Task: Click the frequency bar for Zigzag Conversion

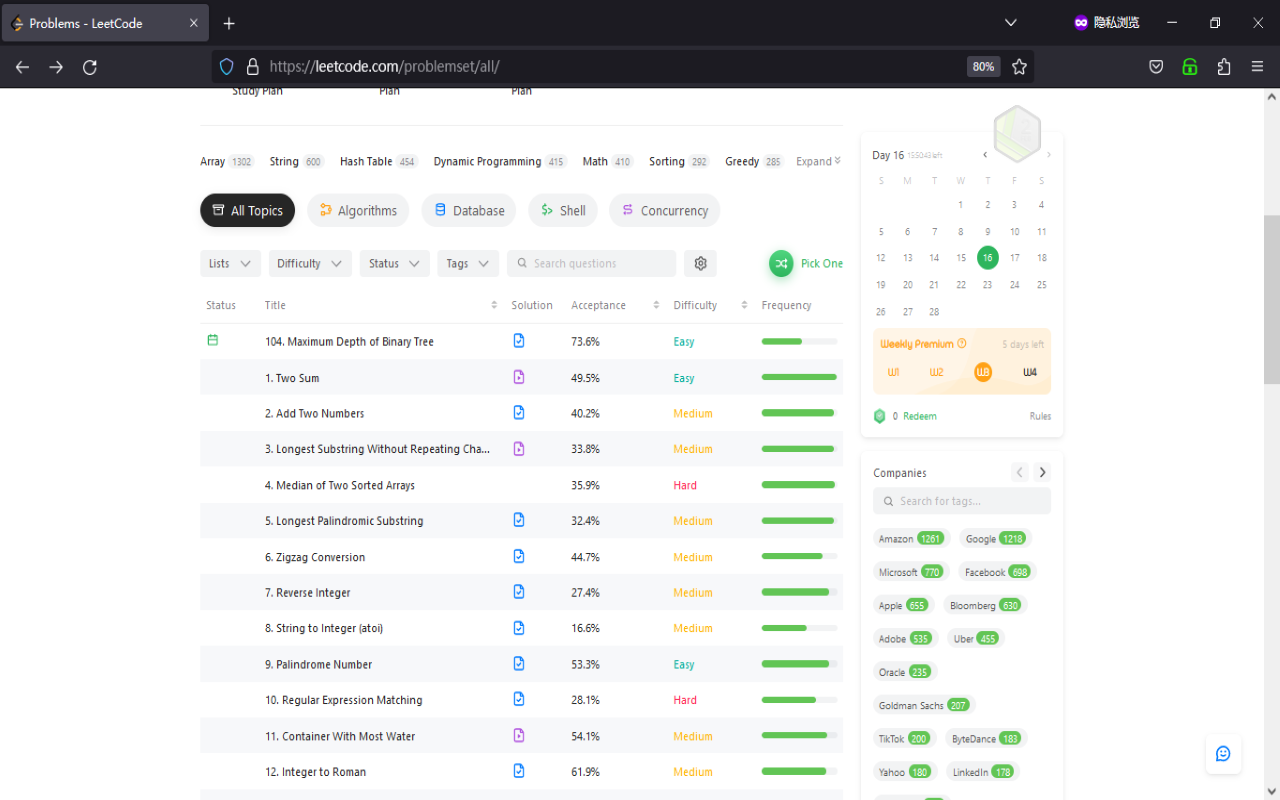Action: [x=799, y=556]
